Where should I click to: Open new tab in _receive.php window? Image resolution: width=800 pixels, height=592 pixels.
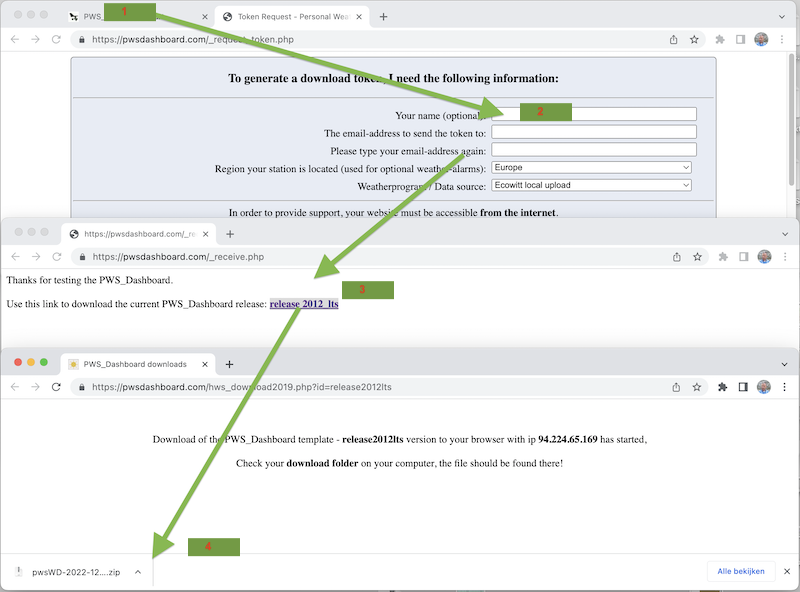tap(230, 234)
